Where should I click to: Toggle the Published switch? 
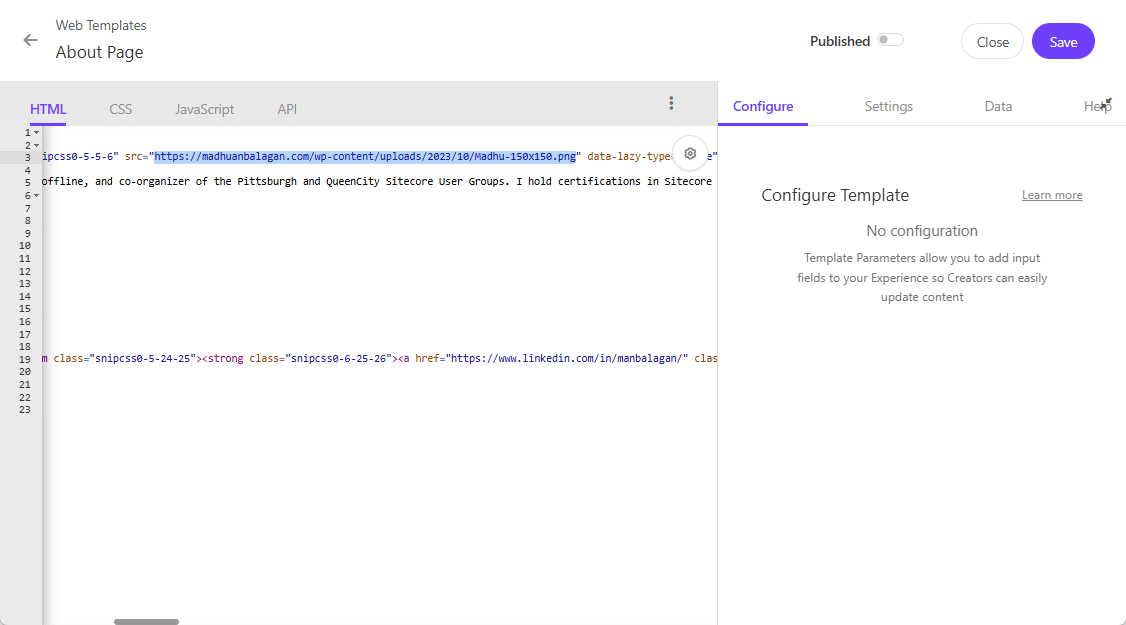click(889, 40)
